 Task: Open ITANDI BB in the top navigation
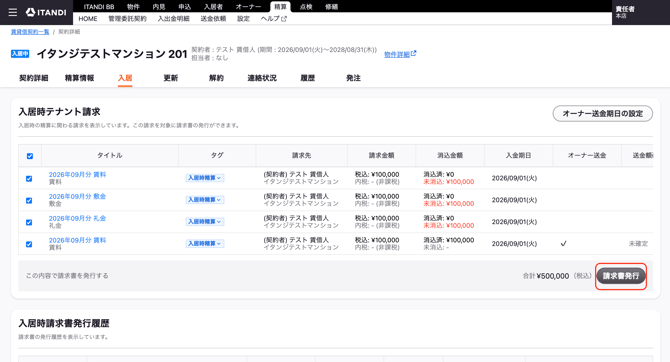(99, 6)
